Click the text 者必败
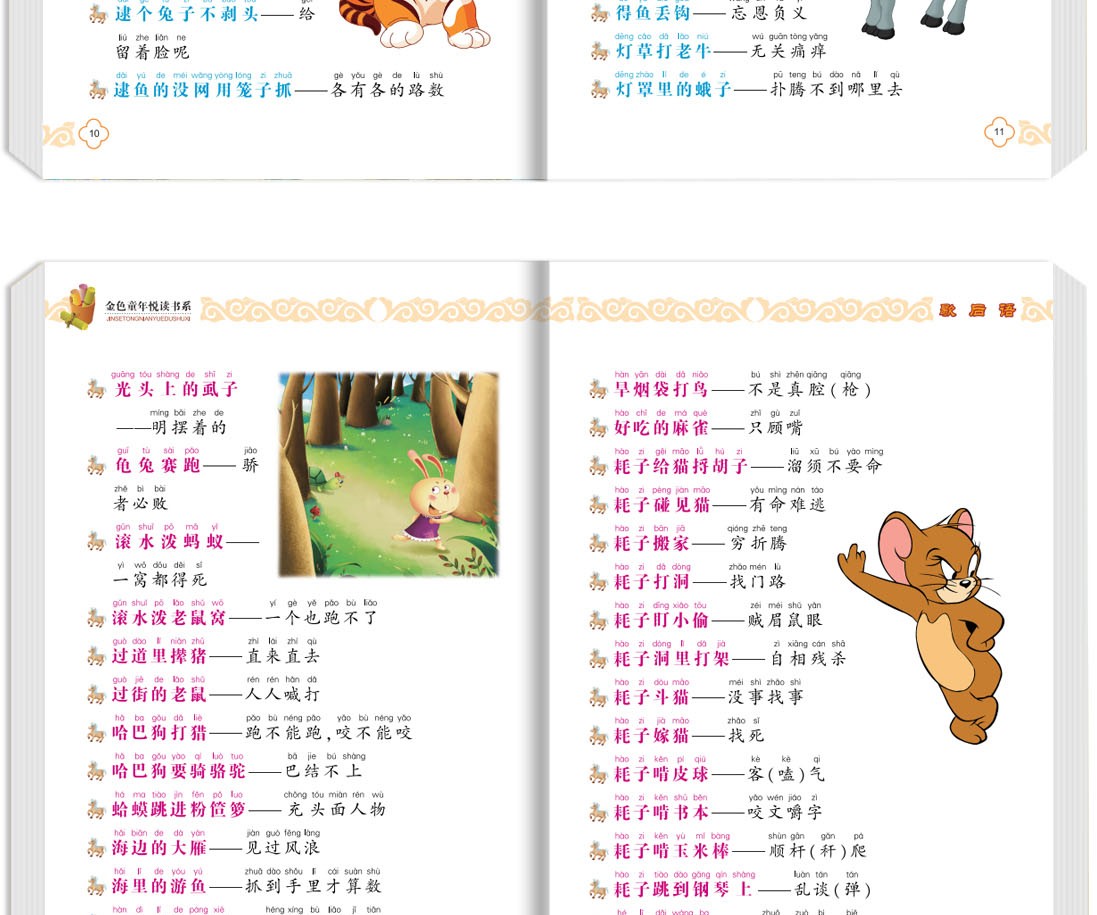The image size is (1097, 915). click(x=141, y=504)
